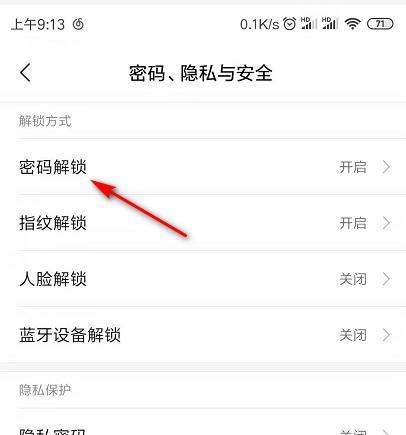Expand the chevron on the 指纹解锁 row

click(386, 223)
